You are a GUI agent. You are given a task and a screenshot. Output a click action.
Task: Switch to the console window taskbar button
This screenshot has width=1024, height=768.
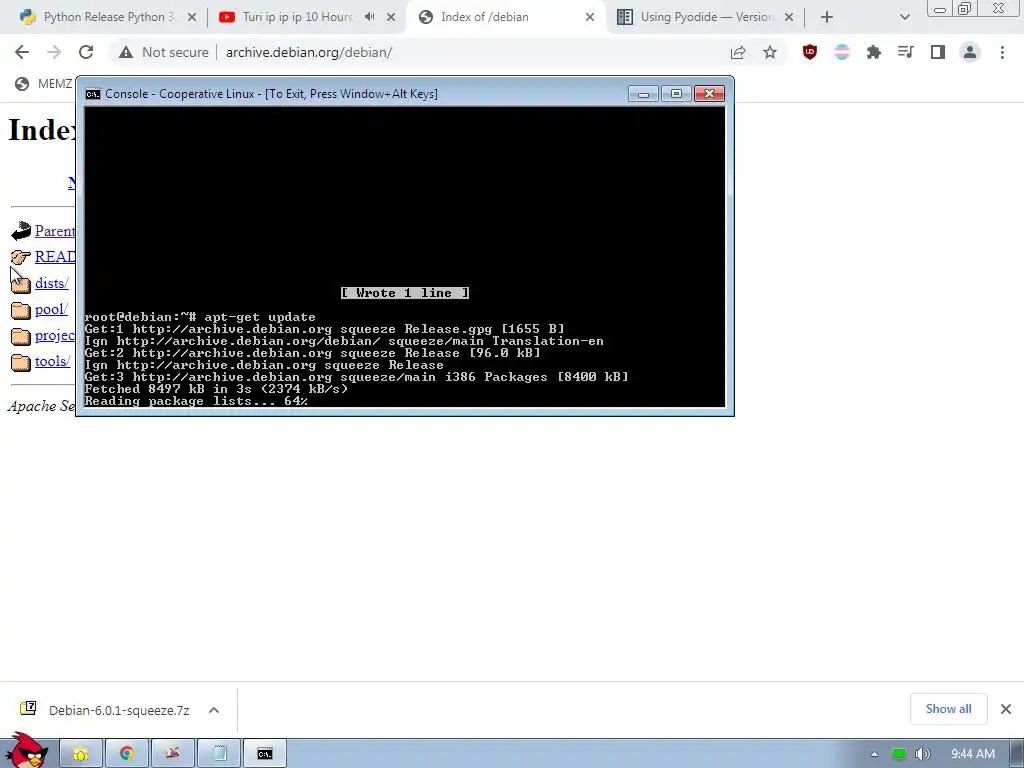tap(264, 754)
